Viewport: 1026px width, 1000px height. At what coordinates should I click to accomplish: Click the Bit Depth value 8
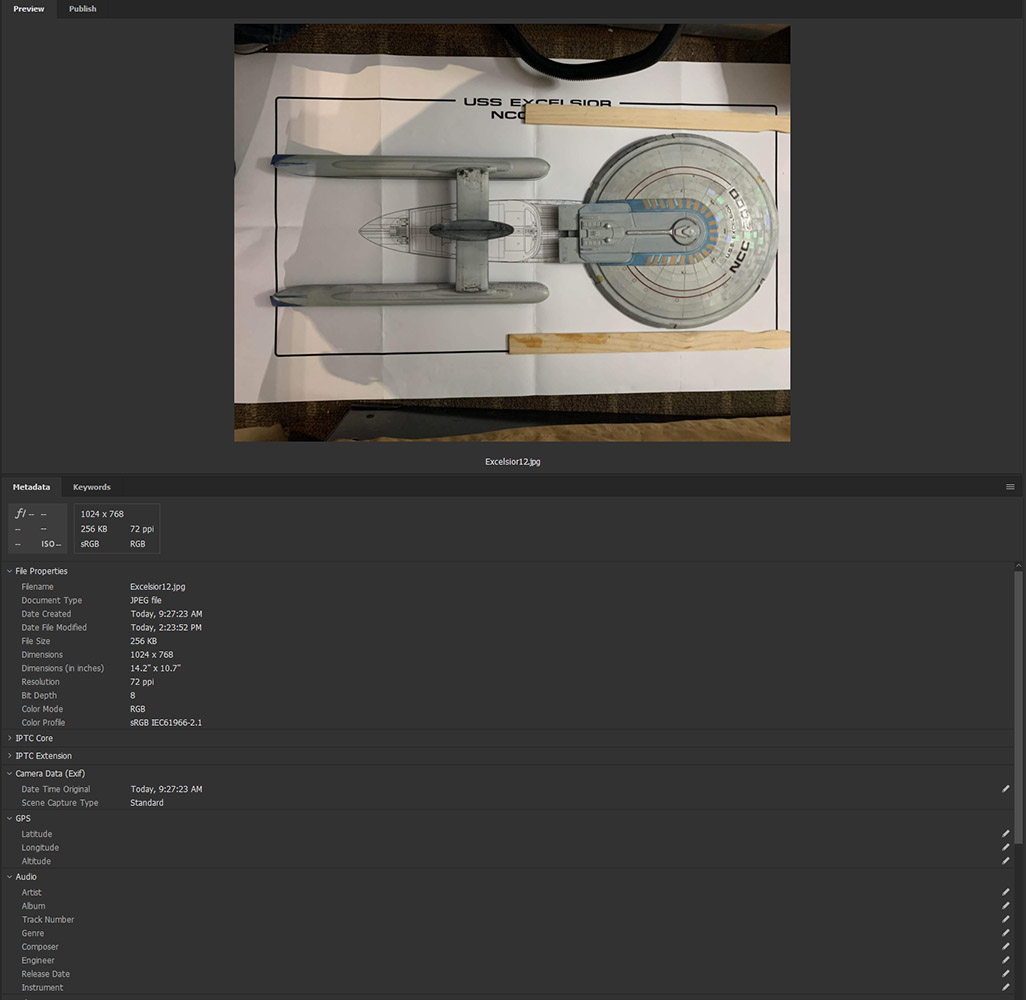click(x=133, y=695)
